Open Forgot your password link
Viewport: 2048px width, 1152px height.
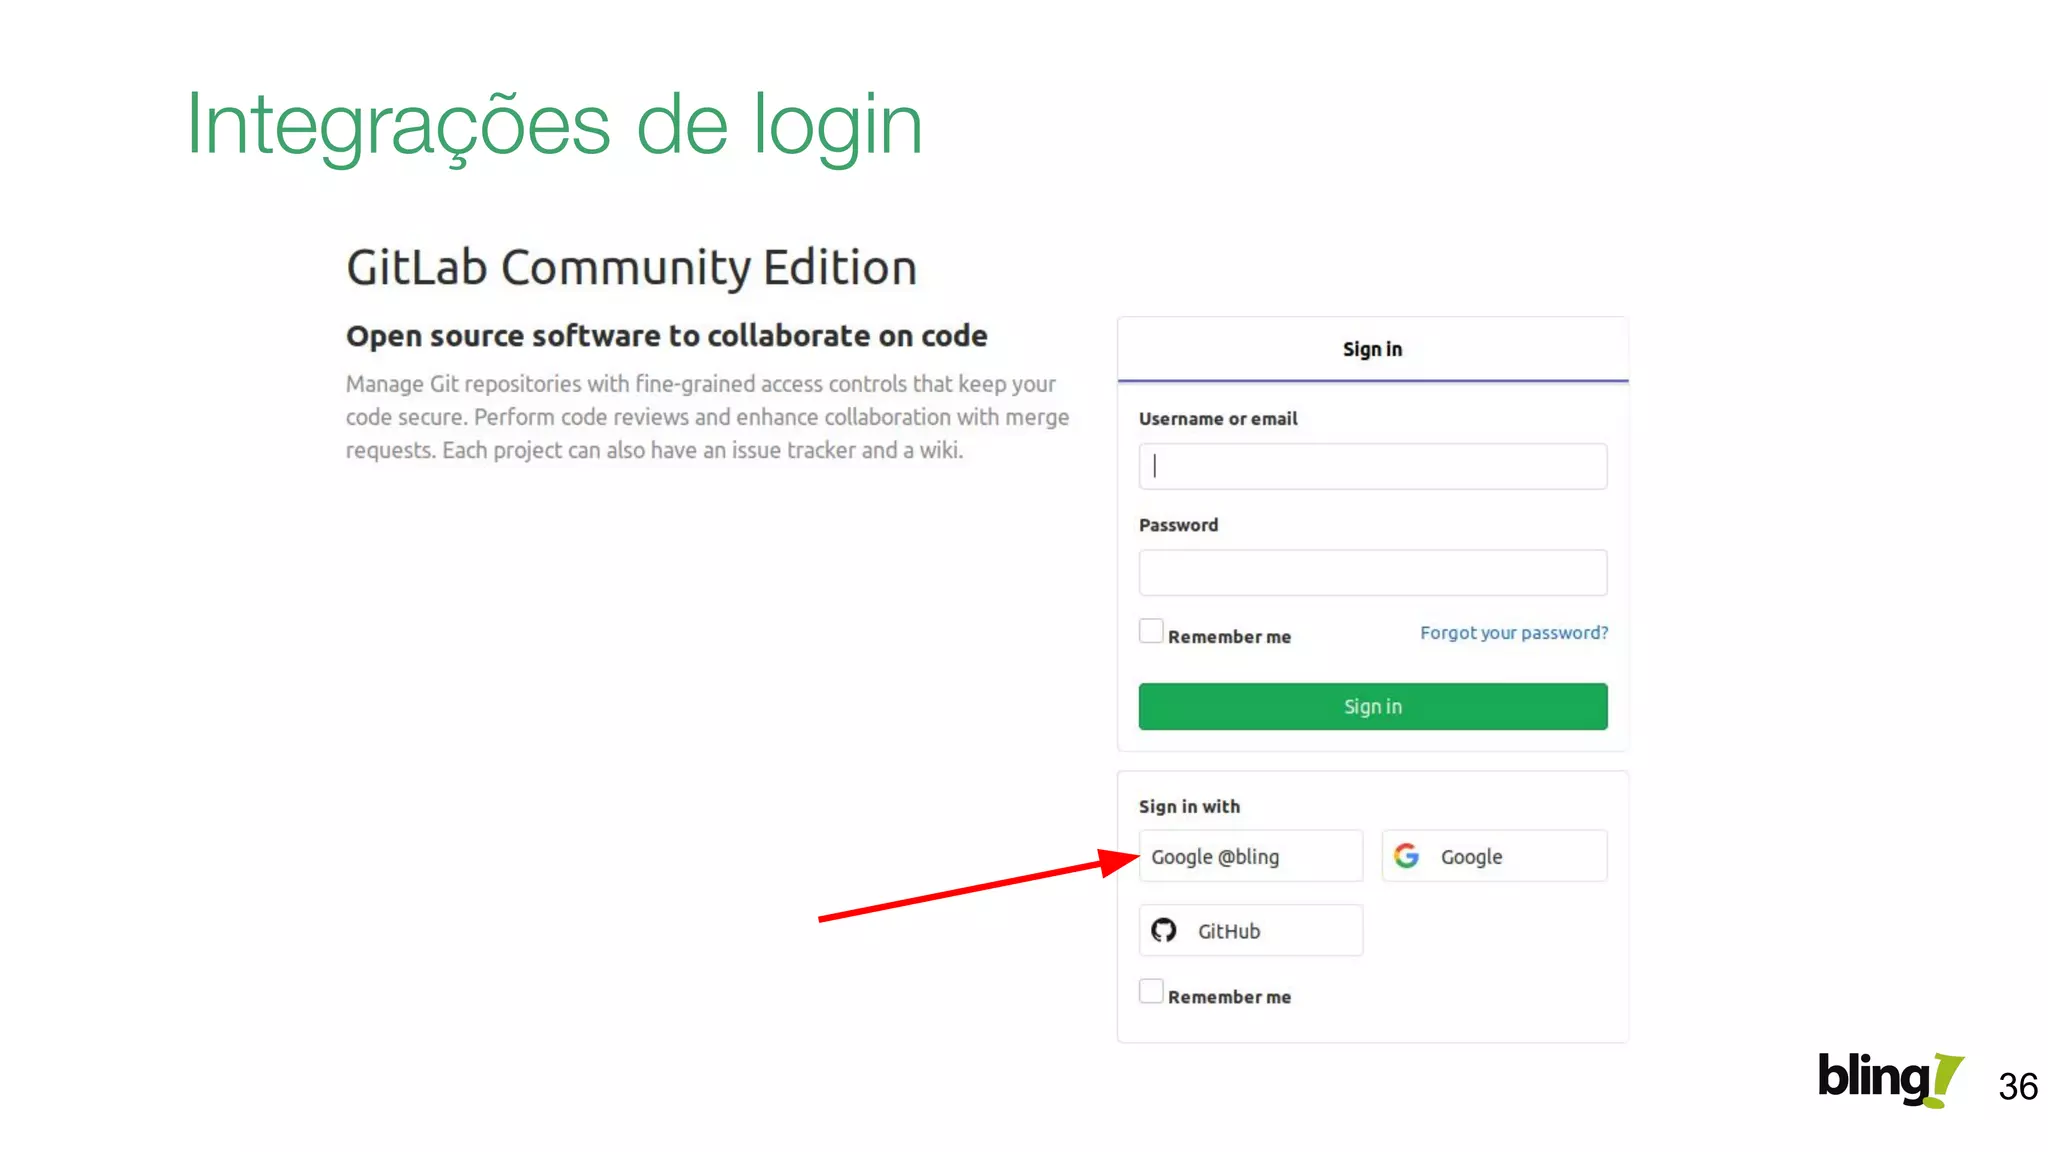pyautogui.click(x=1514, y=633)
